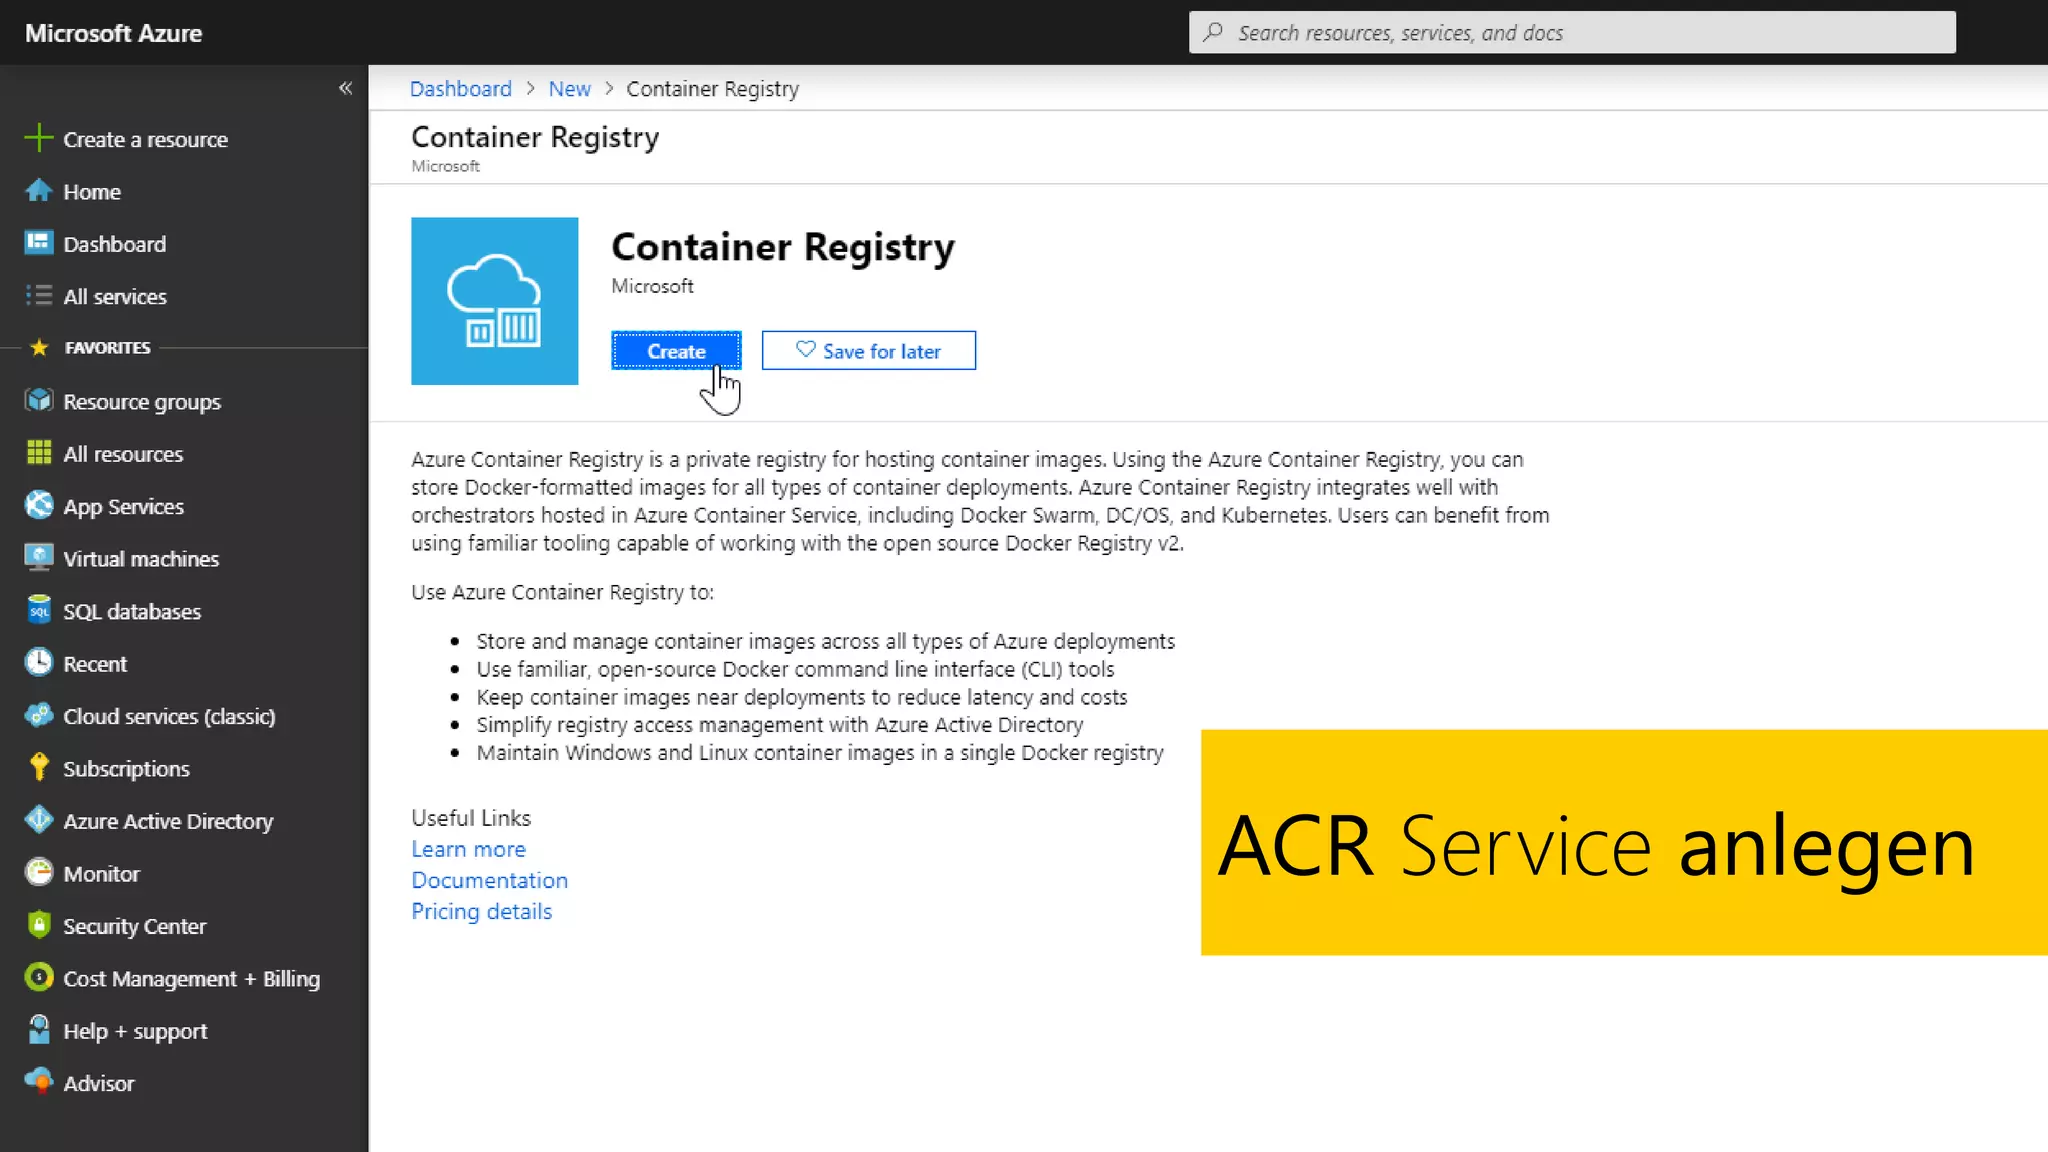The height and width of the screenshot is (1152, 2048).
Task: Go to Virtual machines in sidebar
Action: (141, 558)
